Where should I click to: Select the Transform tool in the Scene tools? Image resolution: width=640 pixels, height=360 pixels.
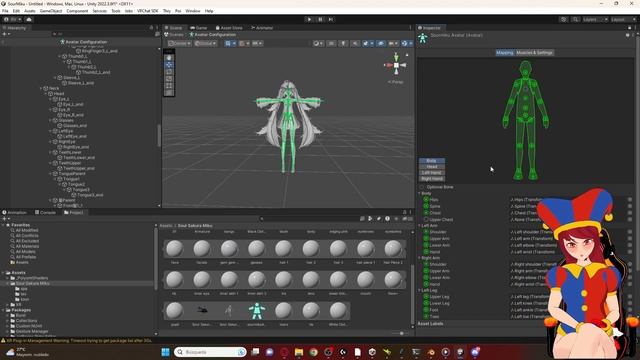(169, 93)
